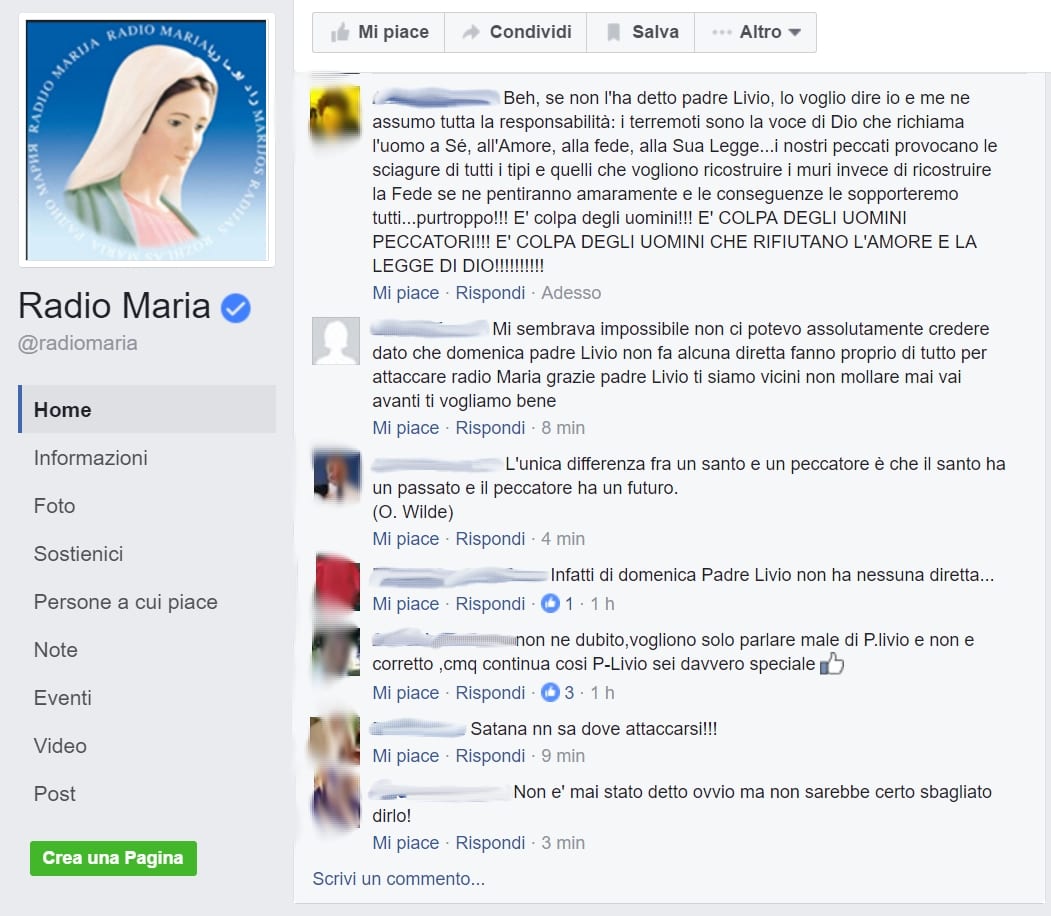Save the page with Salva bookmark button

(x=641, y=32)
